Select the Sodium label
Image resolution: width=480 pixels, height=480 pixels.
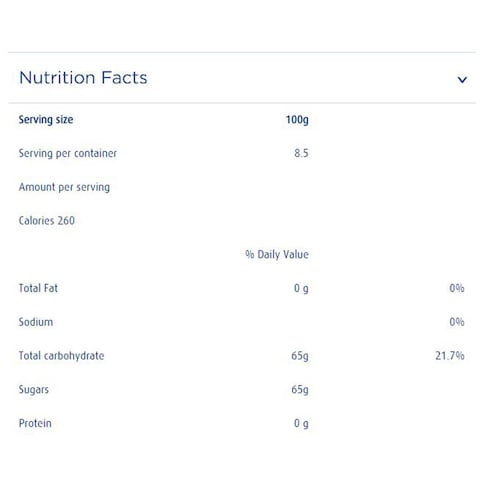point(36,322)
